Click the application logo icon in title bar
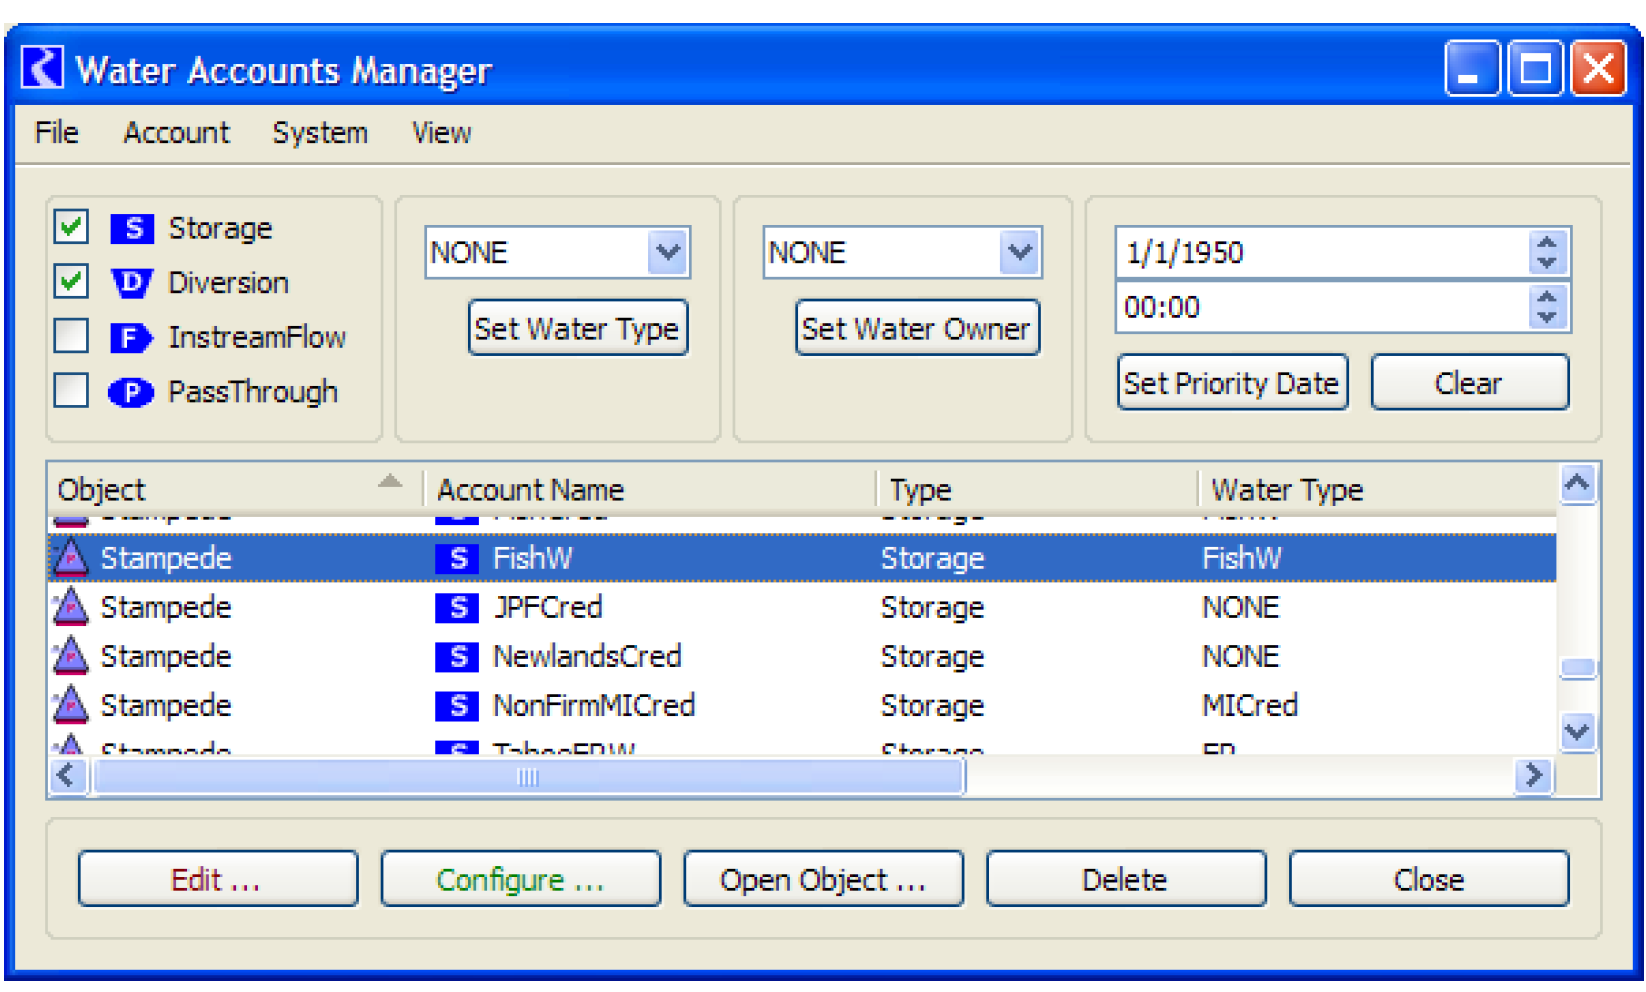 coord(42,69)
